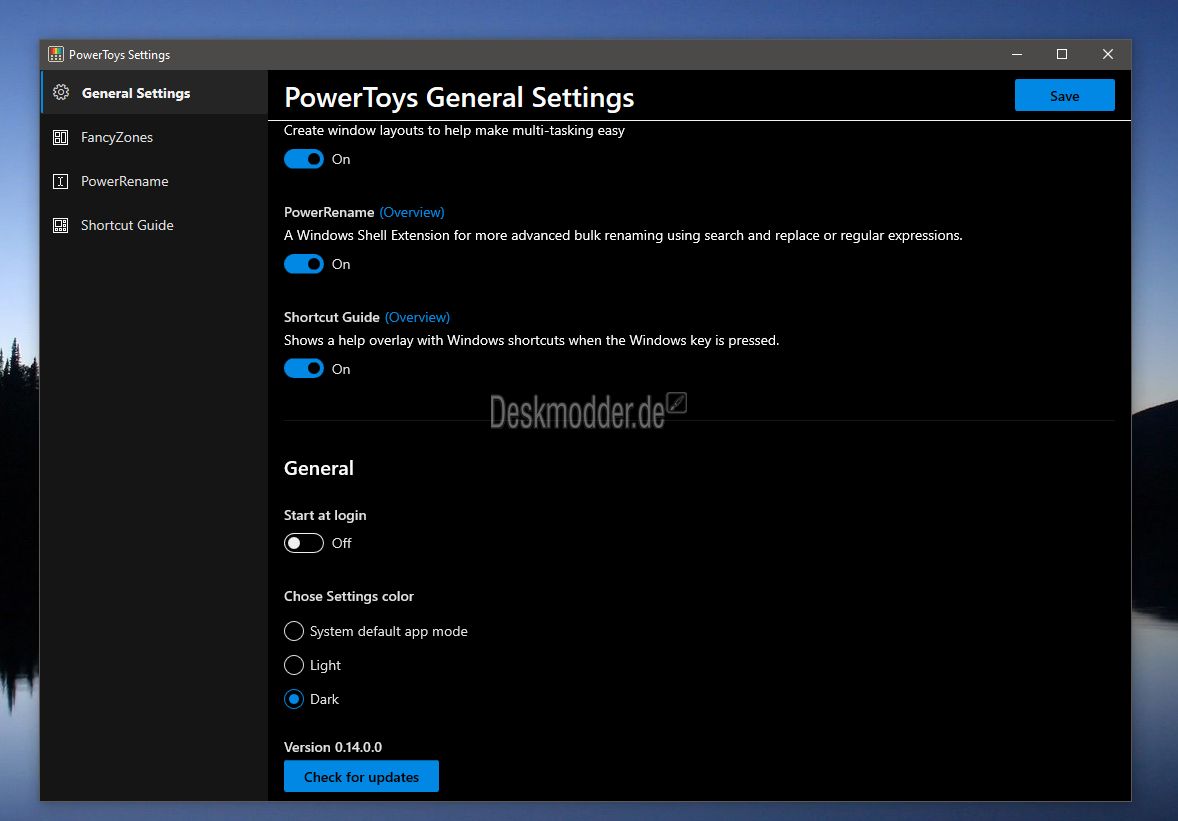
Task: Click the General Settings gear icon
Action: click(61, 93)
